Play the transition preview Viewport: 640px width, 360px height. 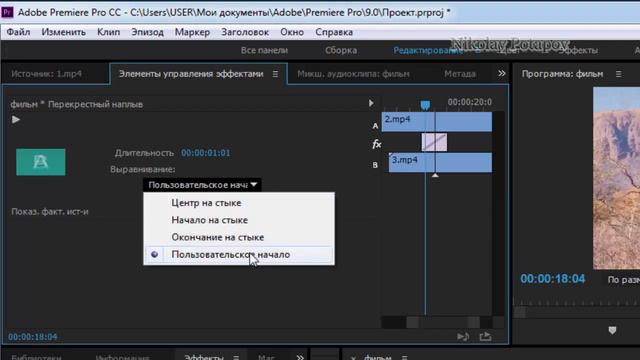pos(16,120)
